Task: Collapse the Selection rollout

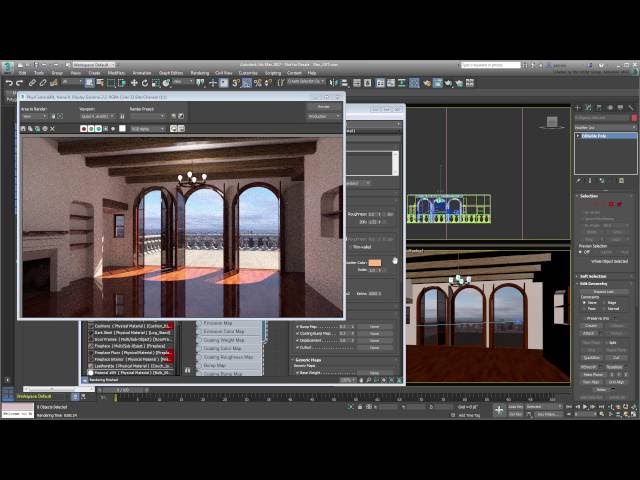Action: [x=588, y=196]
